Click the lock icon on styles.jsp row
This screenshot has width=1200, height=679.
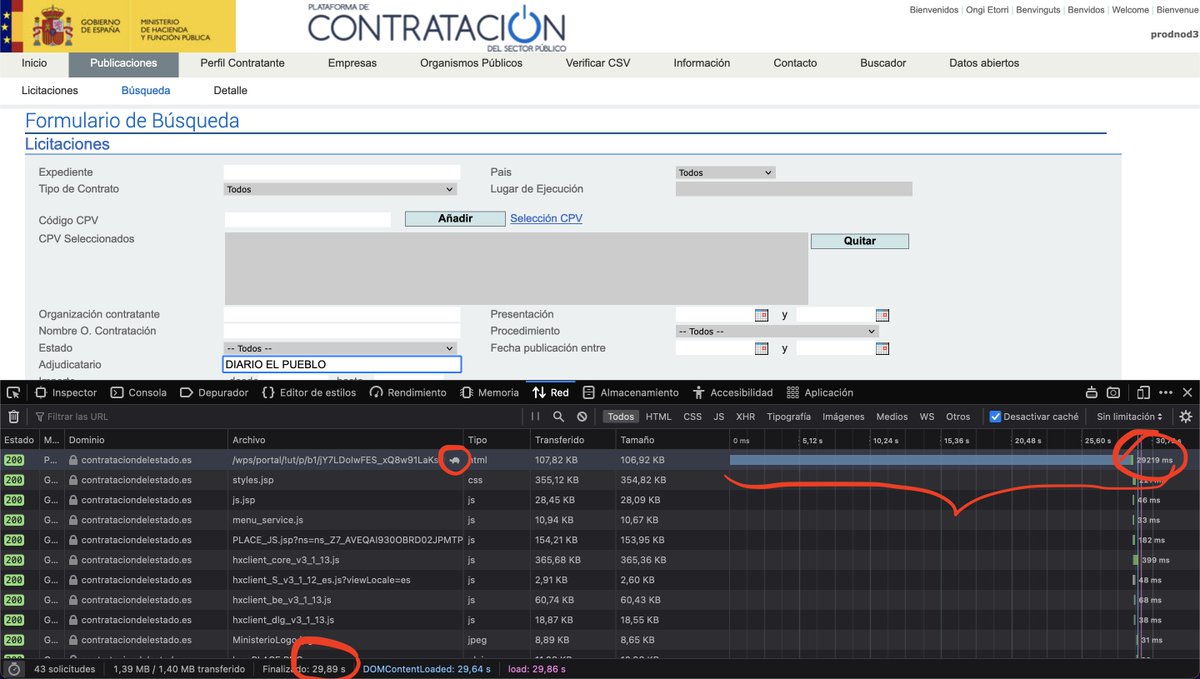coord(74,480)
